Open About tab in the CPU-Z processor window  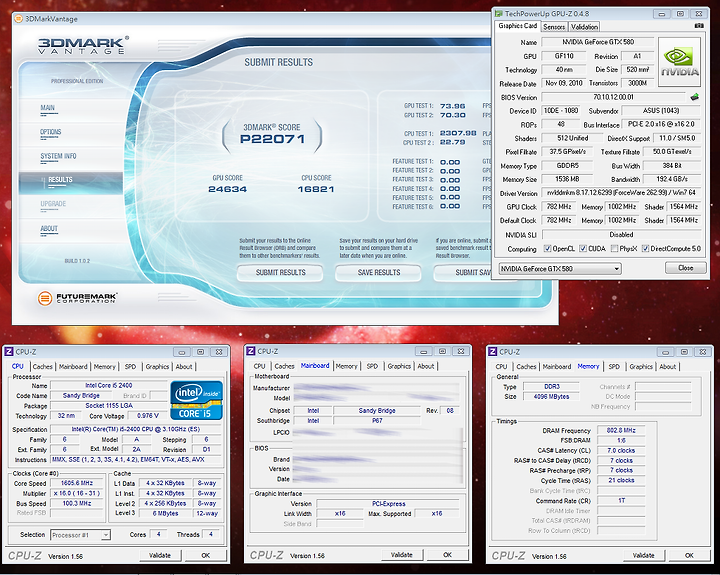pyautogui.click(x=184, y=366)
